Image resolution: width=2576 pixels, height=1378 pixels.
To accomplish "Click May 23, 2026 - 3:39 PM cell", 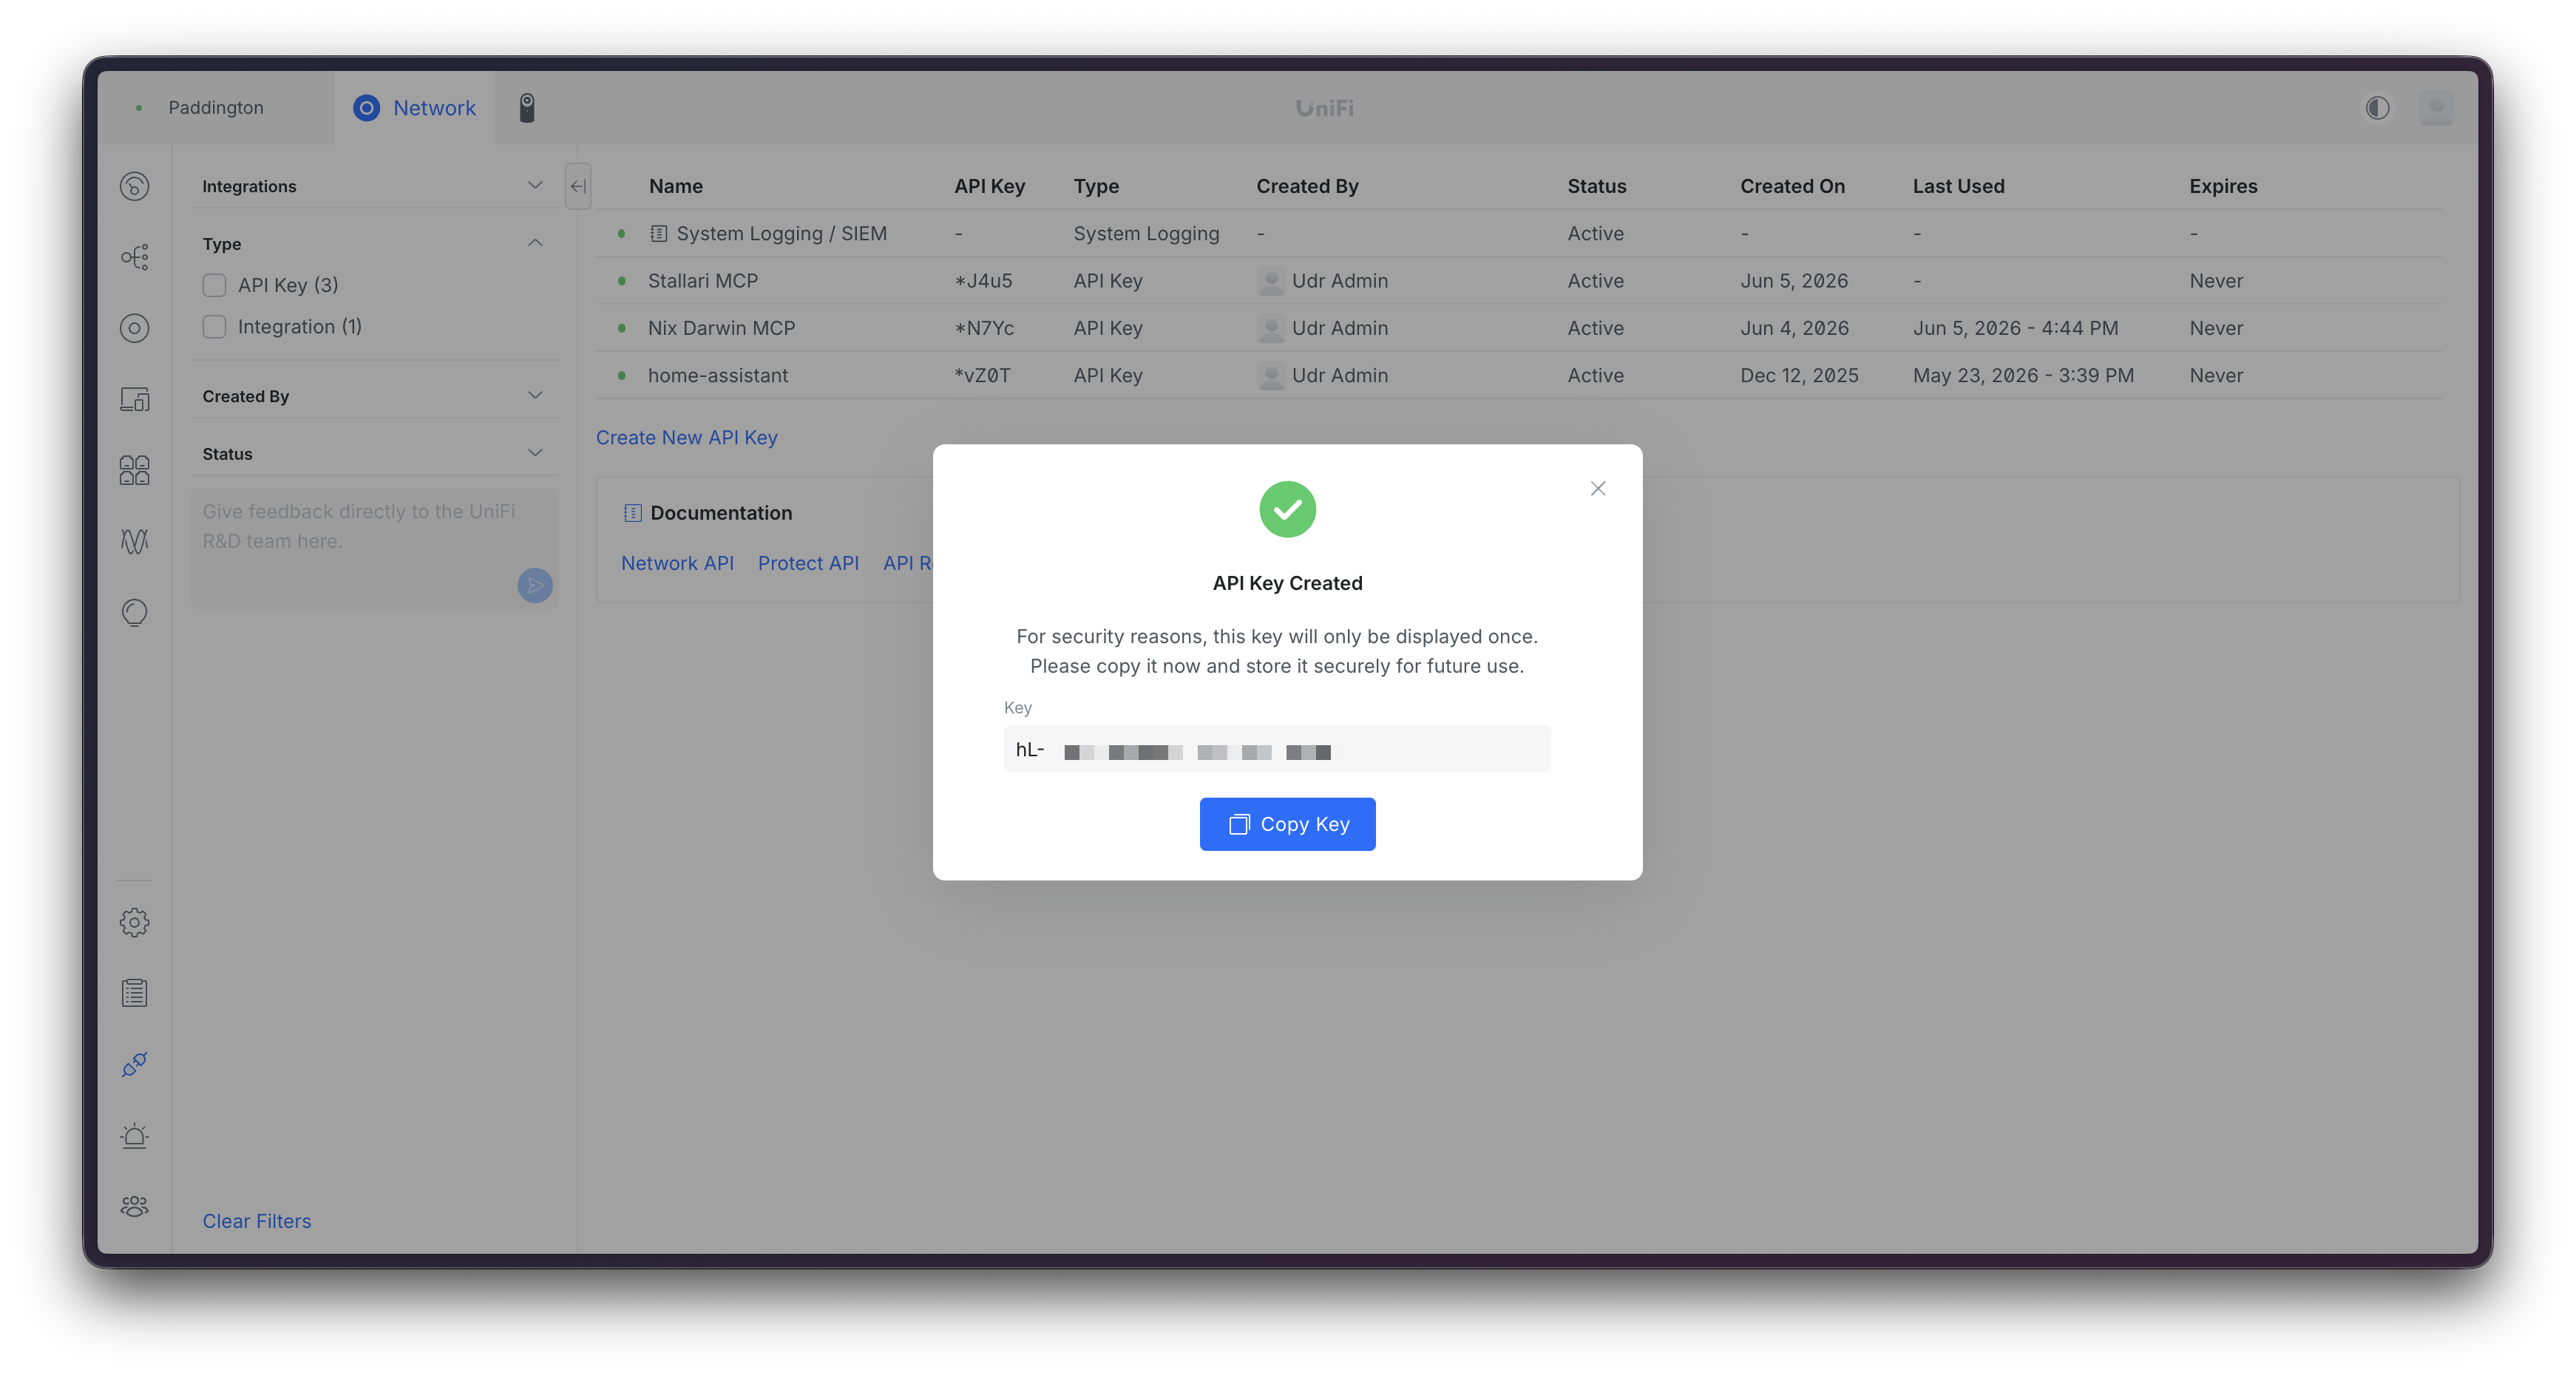I will click(x=2023, y=375).
